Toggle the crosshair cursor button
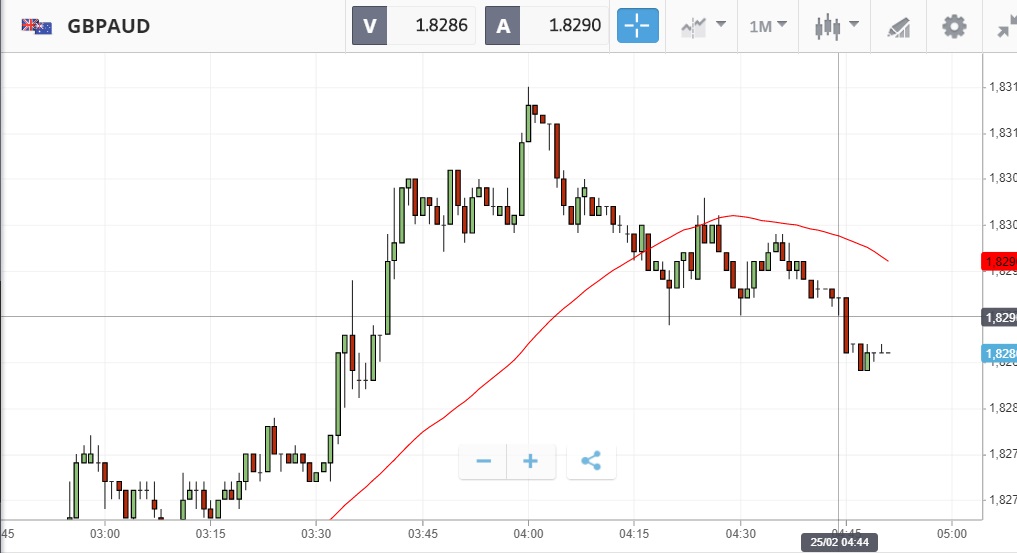The height and width of the screenshot is (553, 1017). coord(638,26)
